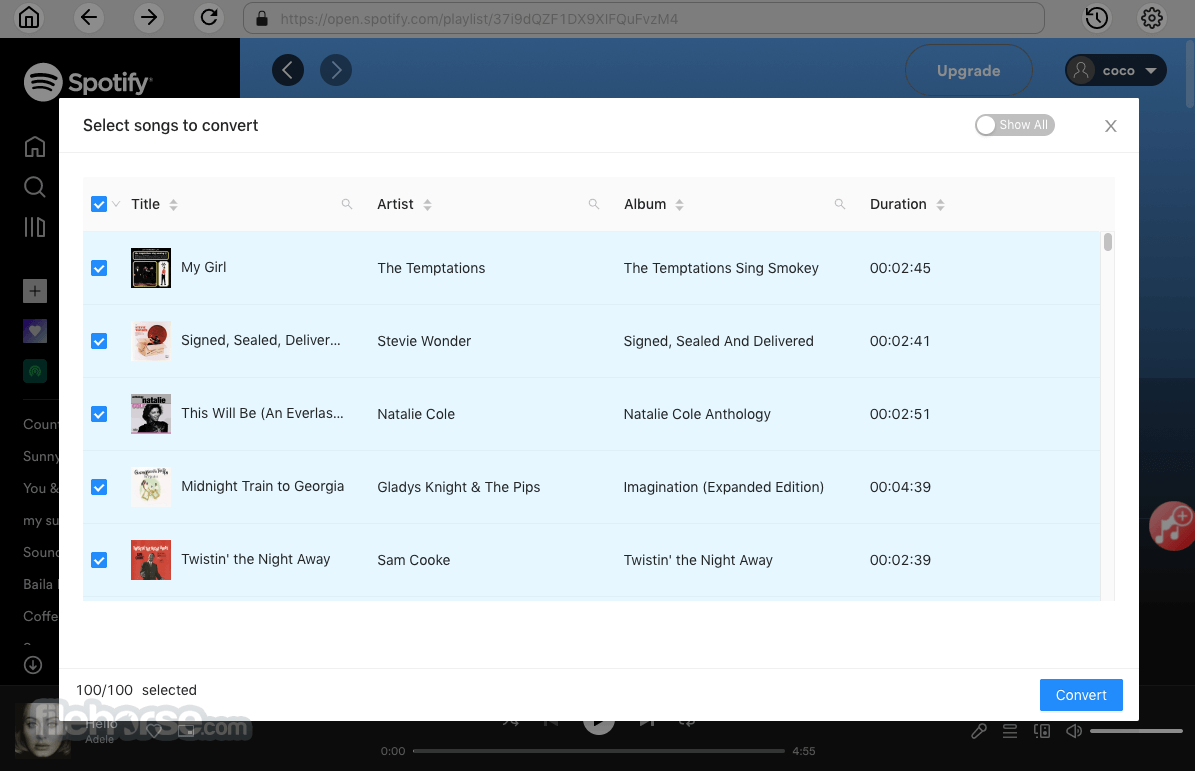1195x771 pixels.
Task: Uncheck Twistin' the Night Away checkbox
Action: (x=99, y=561)
